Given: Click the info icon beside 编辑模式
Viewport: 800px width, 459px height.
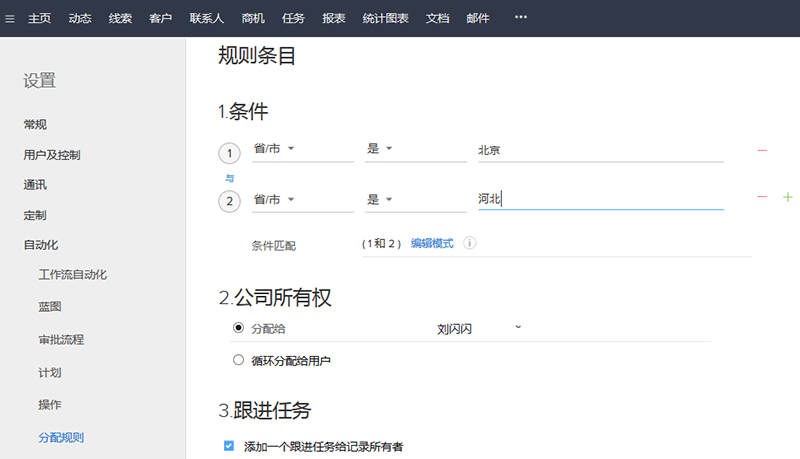Looking at the screenshot, I should click(469, 243).
